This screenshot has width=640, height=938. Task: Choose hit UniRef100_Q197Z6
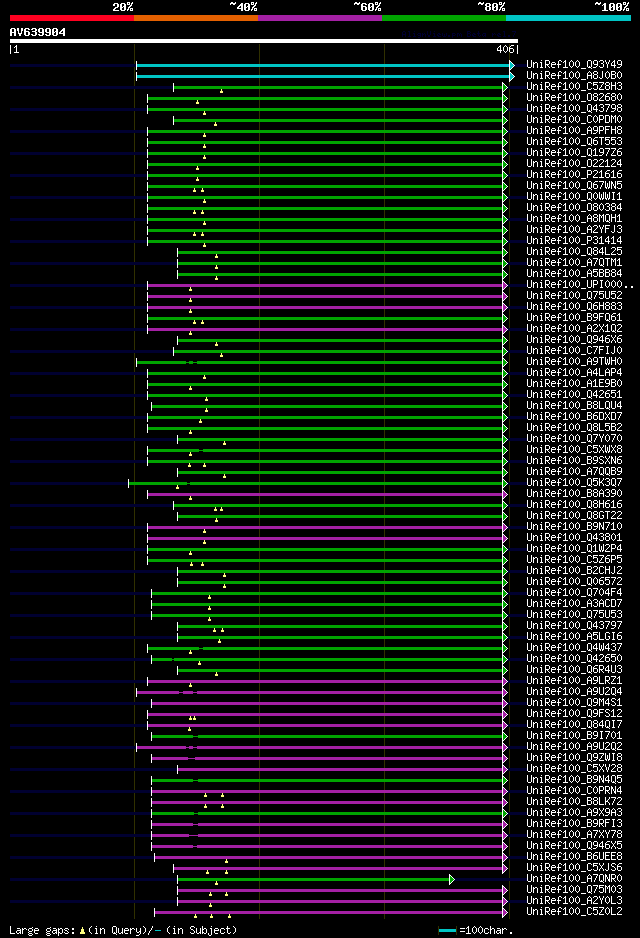[x=574, y=152]
